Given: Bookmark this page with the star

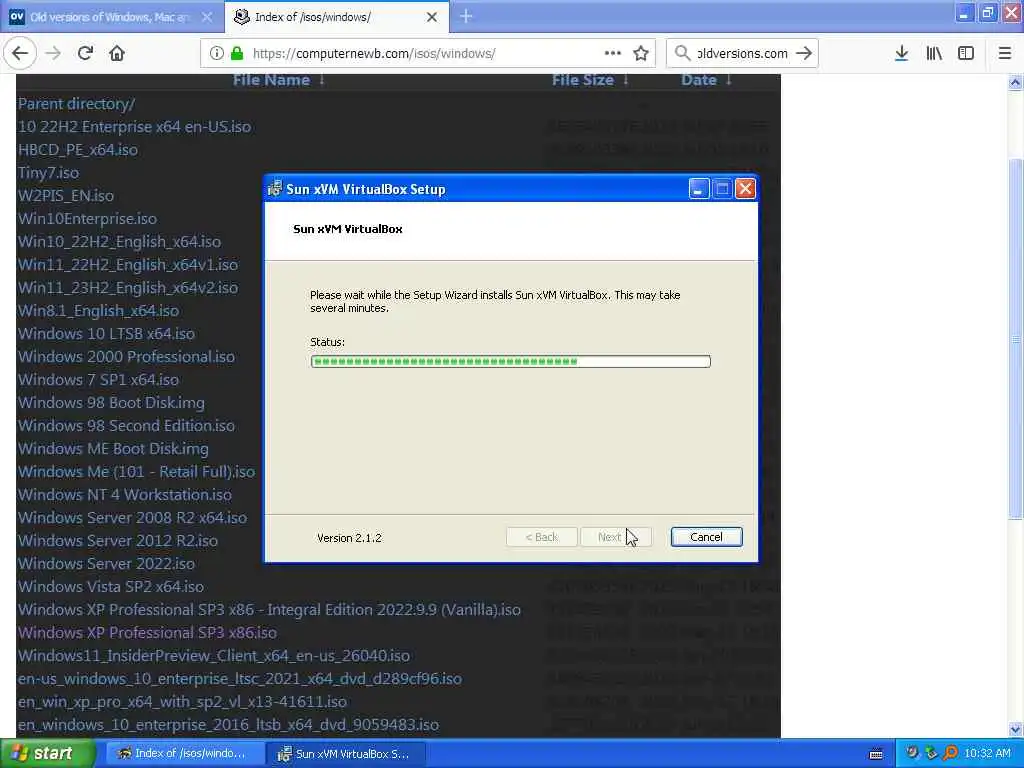Looking at the screenshot, I should coord(641,54).
